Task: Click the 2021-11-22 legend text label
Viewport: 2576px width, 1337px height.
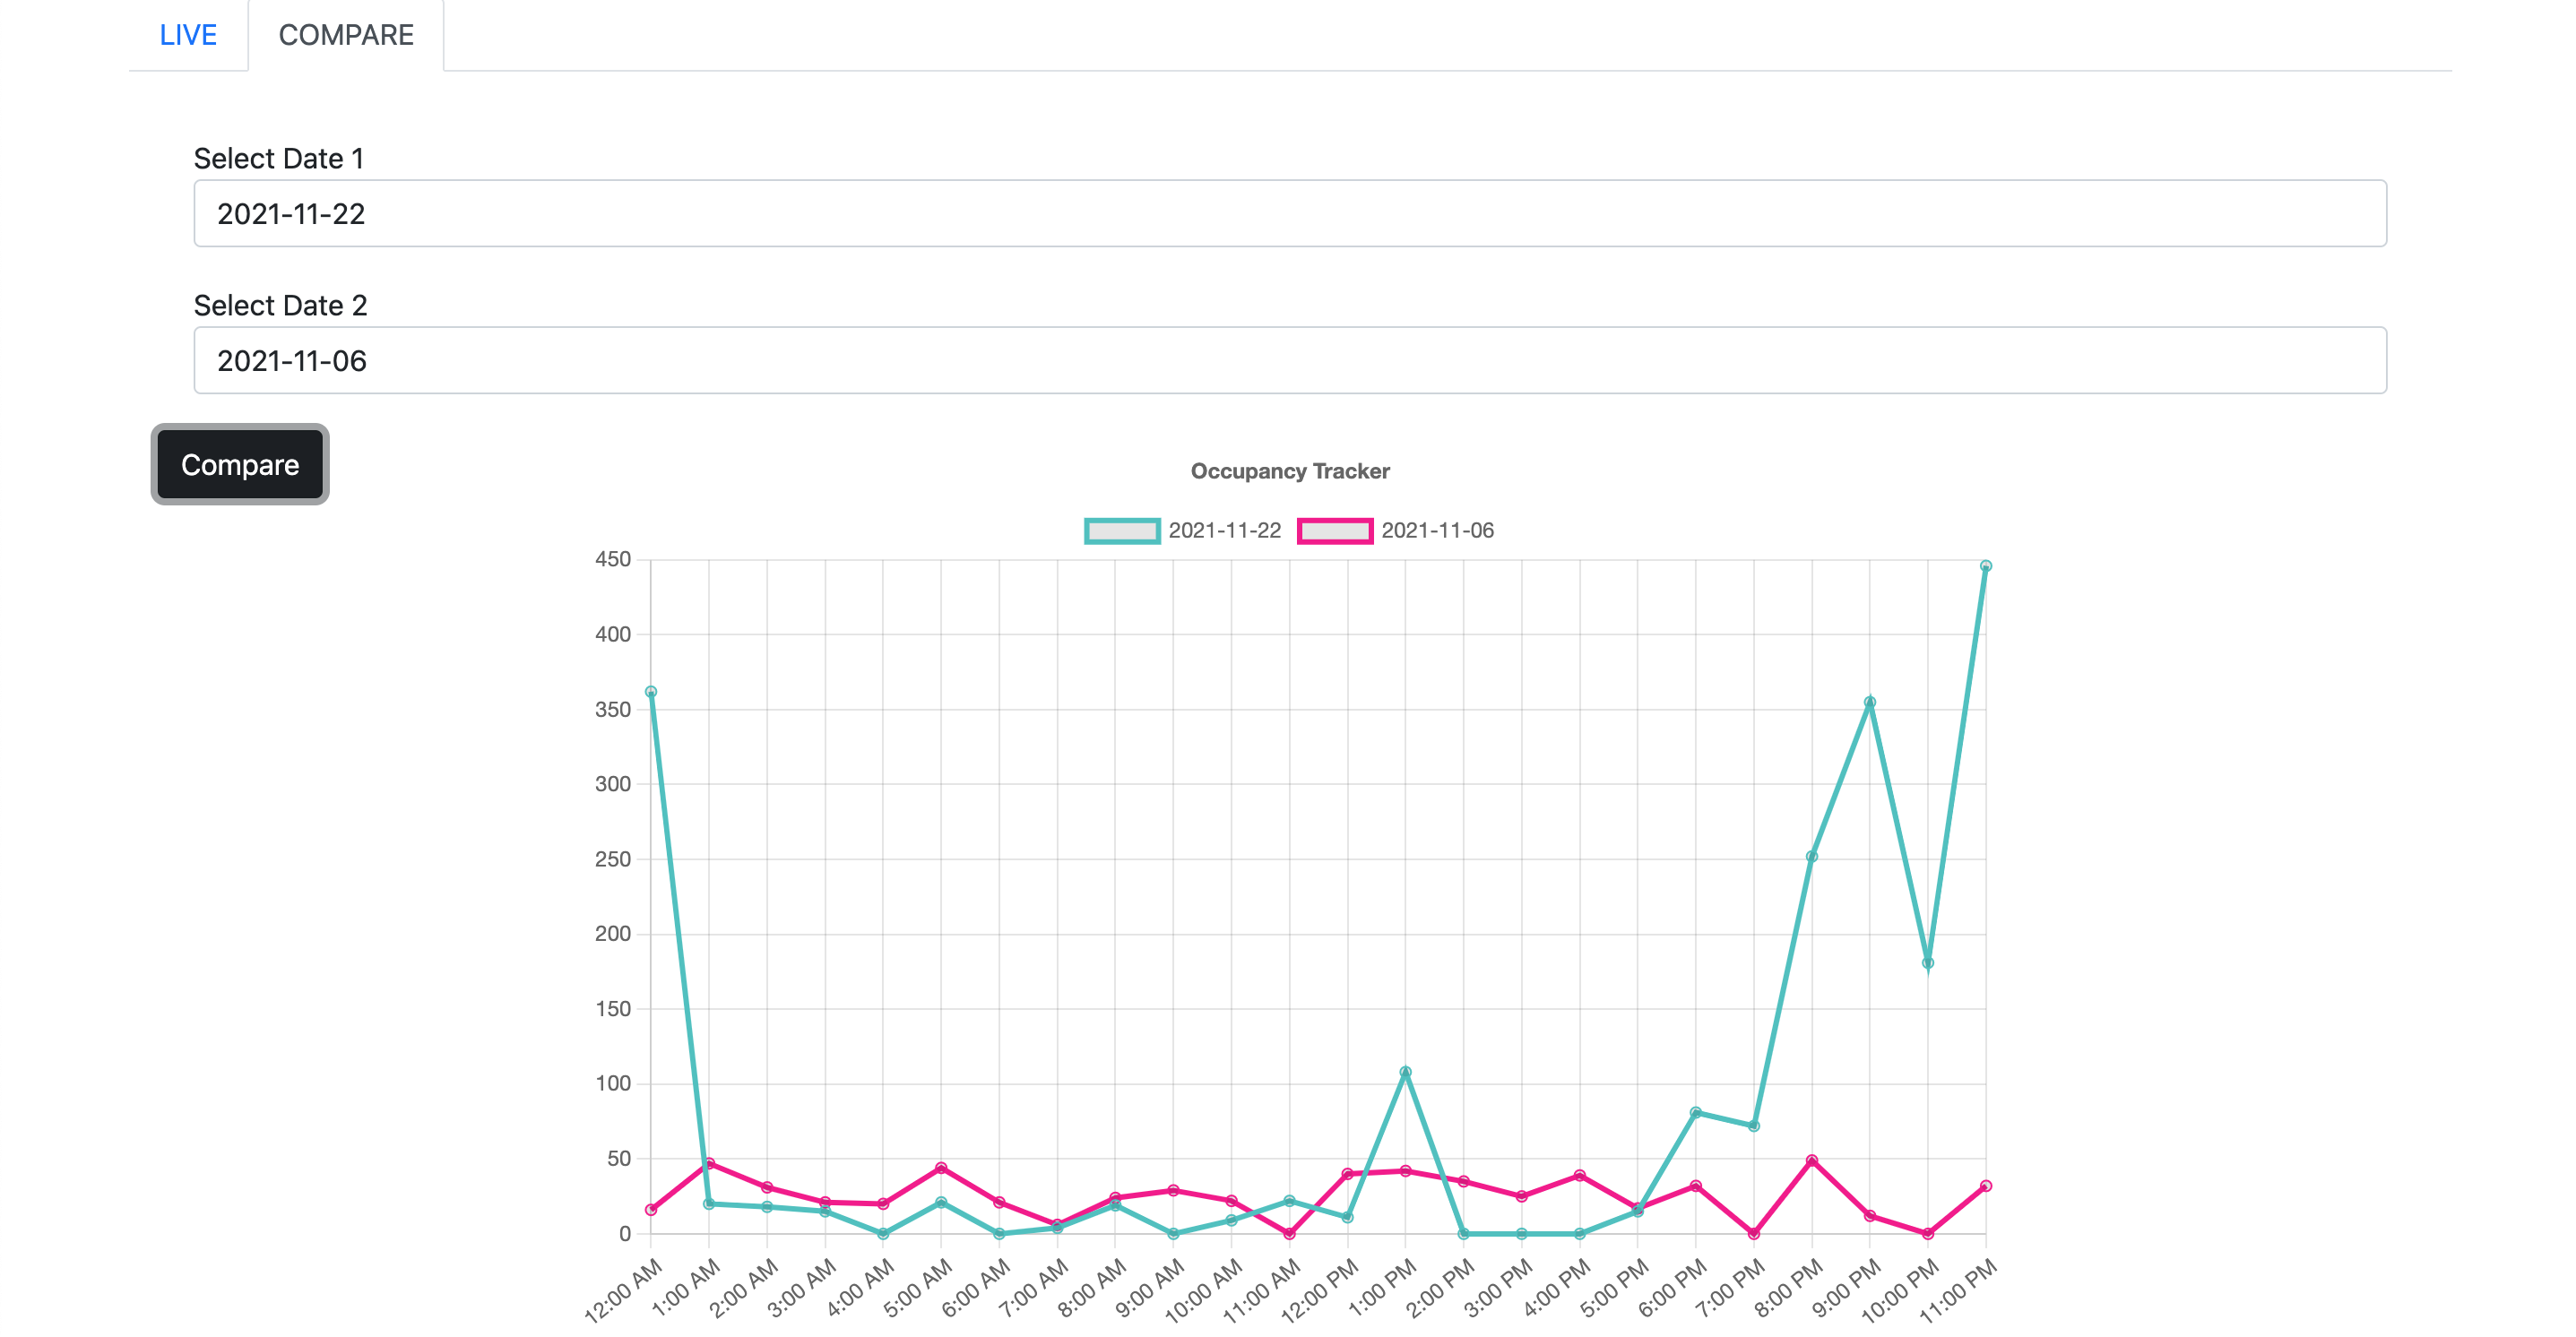Action: (x=1225, y=531)
